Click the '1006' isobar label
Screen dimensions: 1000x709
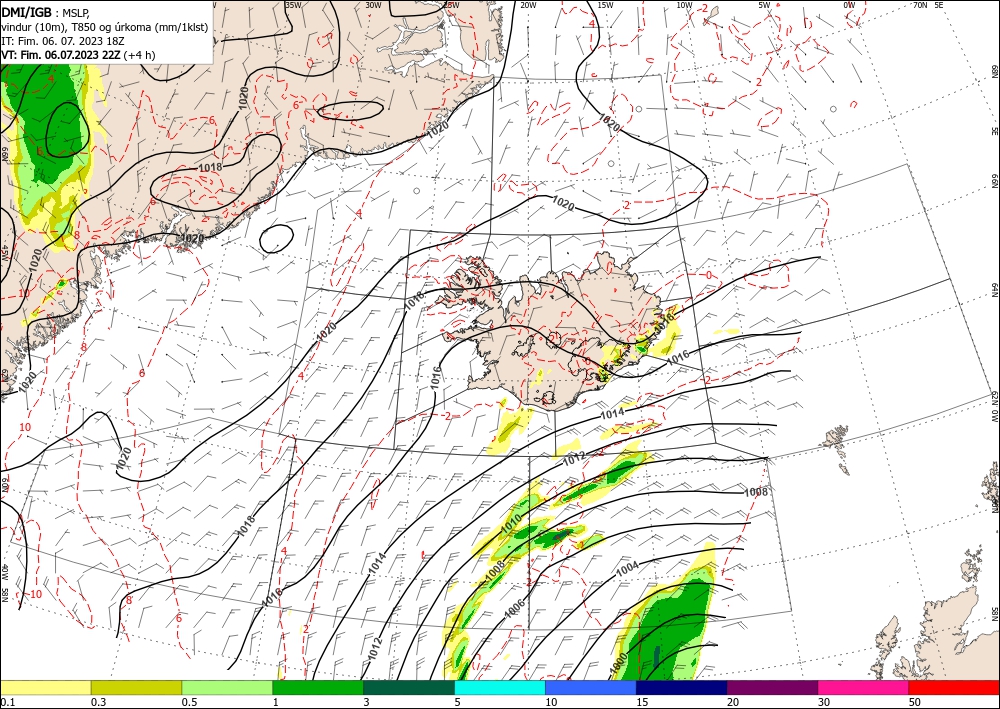(x=515, y=608)
